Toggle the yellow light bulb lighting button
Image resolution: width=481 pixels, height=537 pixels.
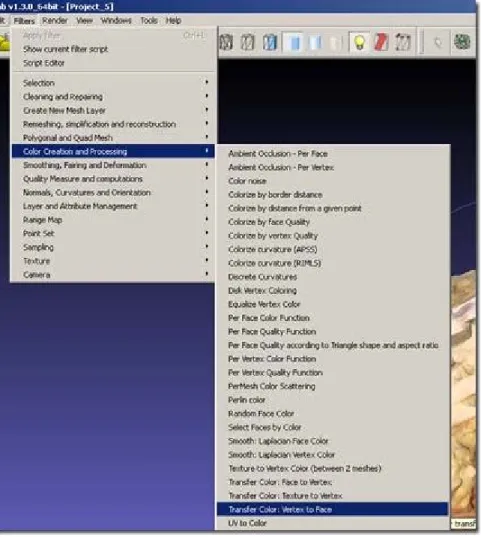(x=359, y=42)
